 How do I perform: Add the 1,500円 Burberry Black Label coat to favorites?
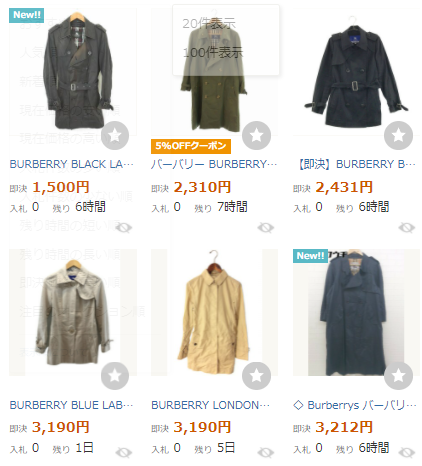click(115, 135)
